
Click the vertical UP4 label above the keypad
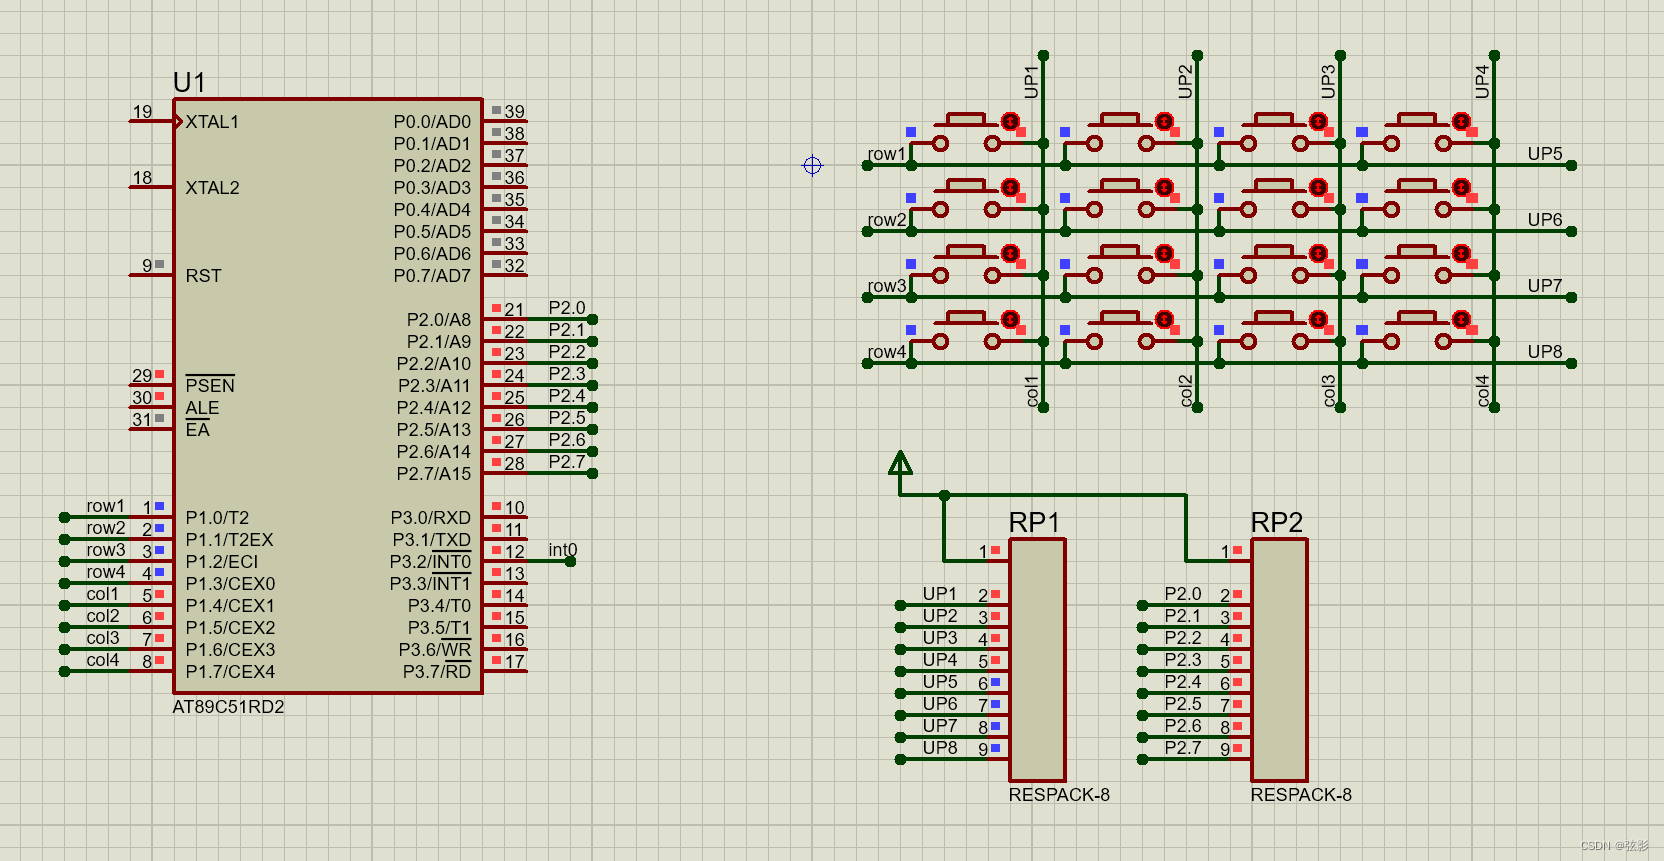pos(1482,82)
